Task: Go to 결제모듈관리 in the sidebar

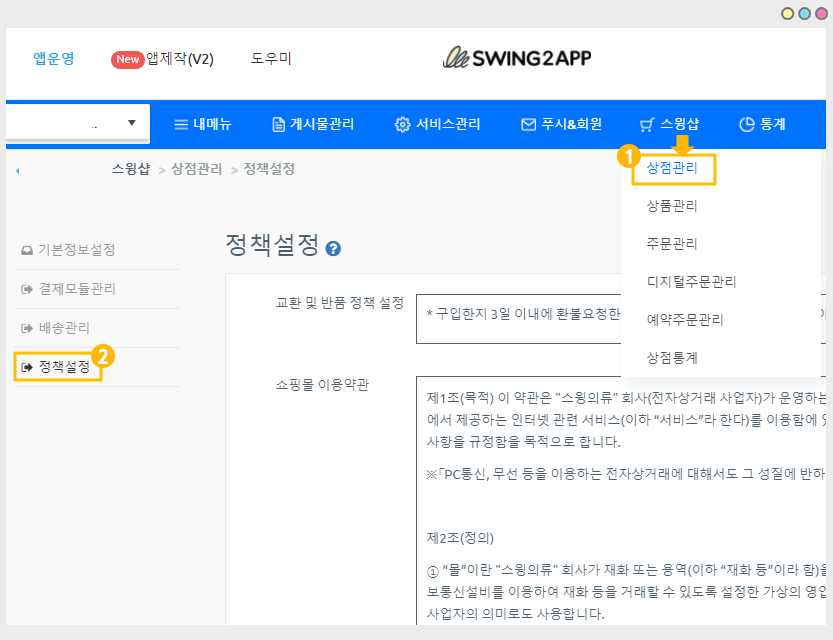Action: pyautogui.click(x=76, y=289)
